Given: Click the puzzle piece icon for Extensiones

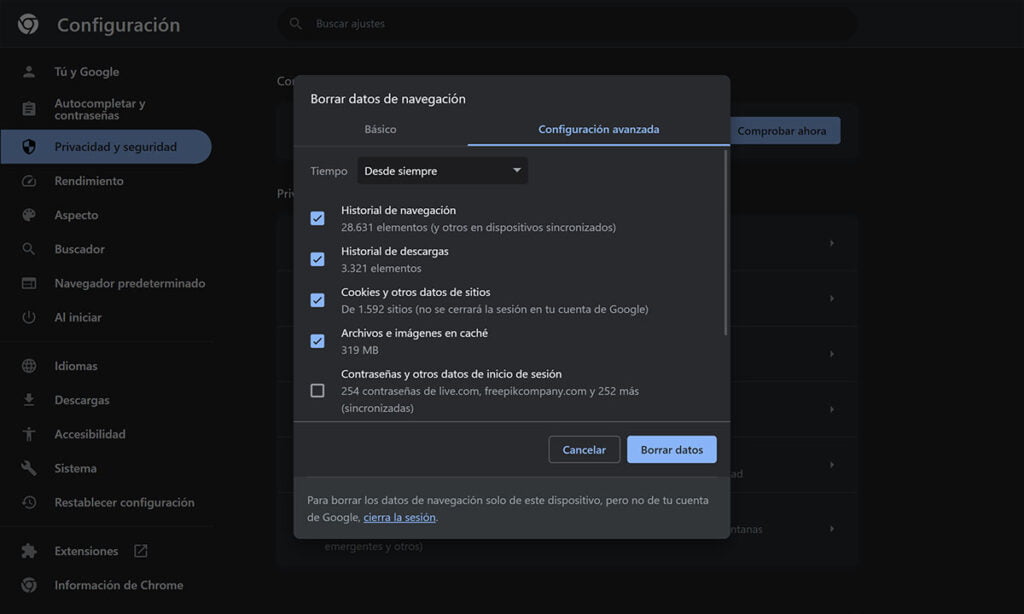Looking at the screenshot, I should tap(29, 551).
